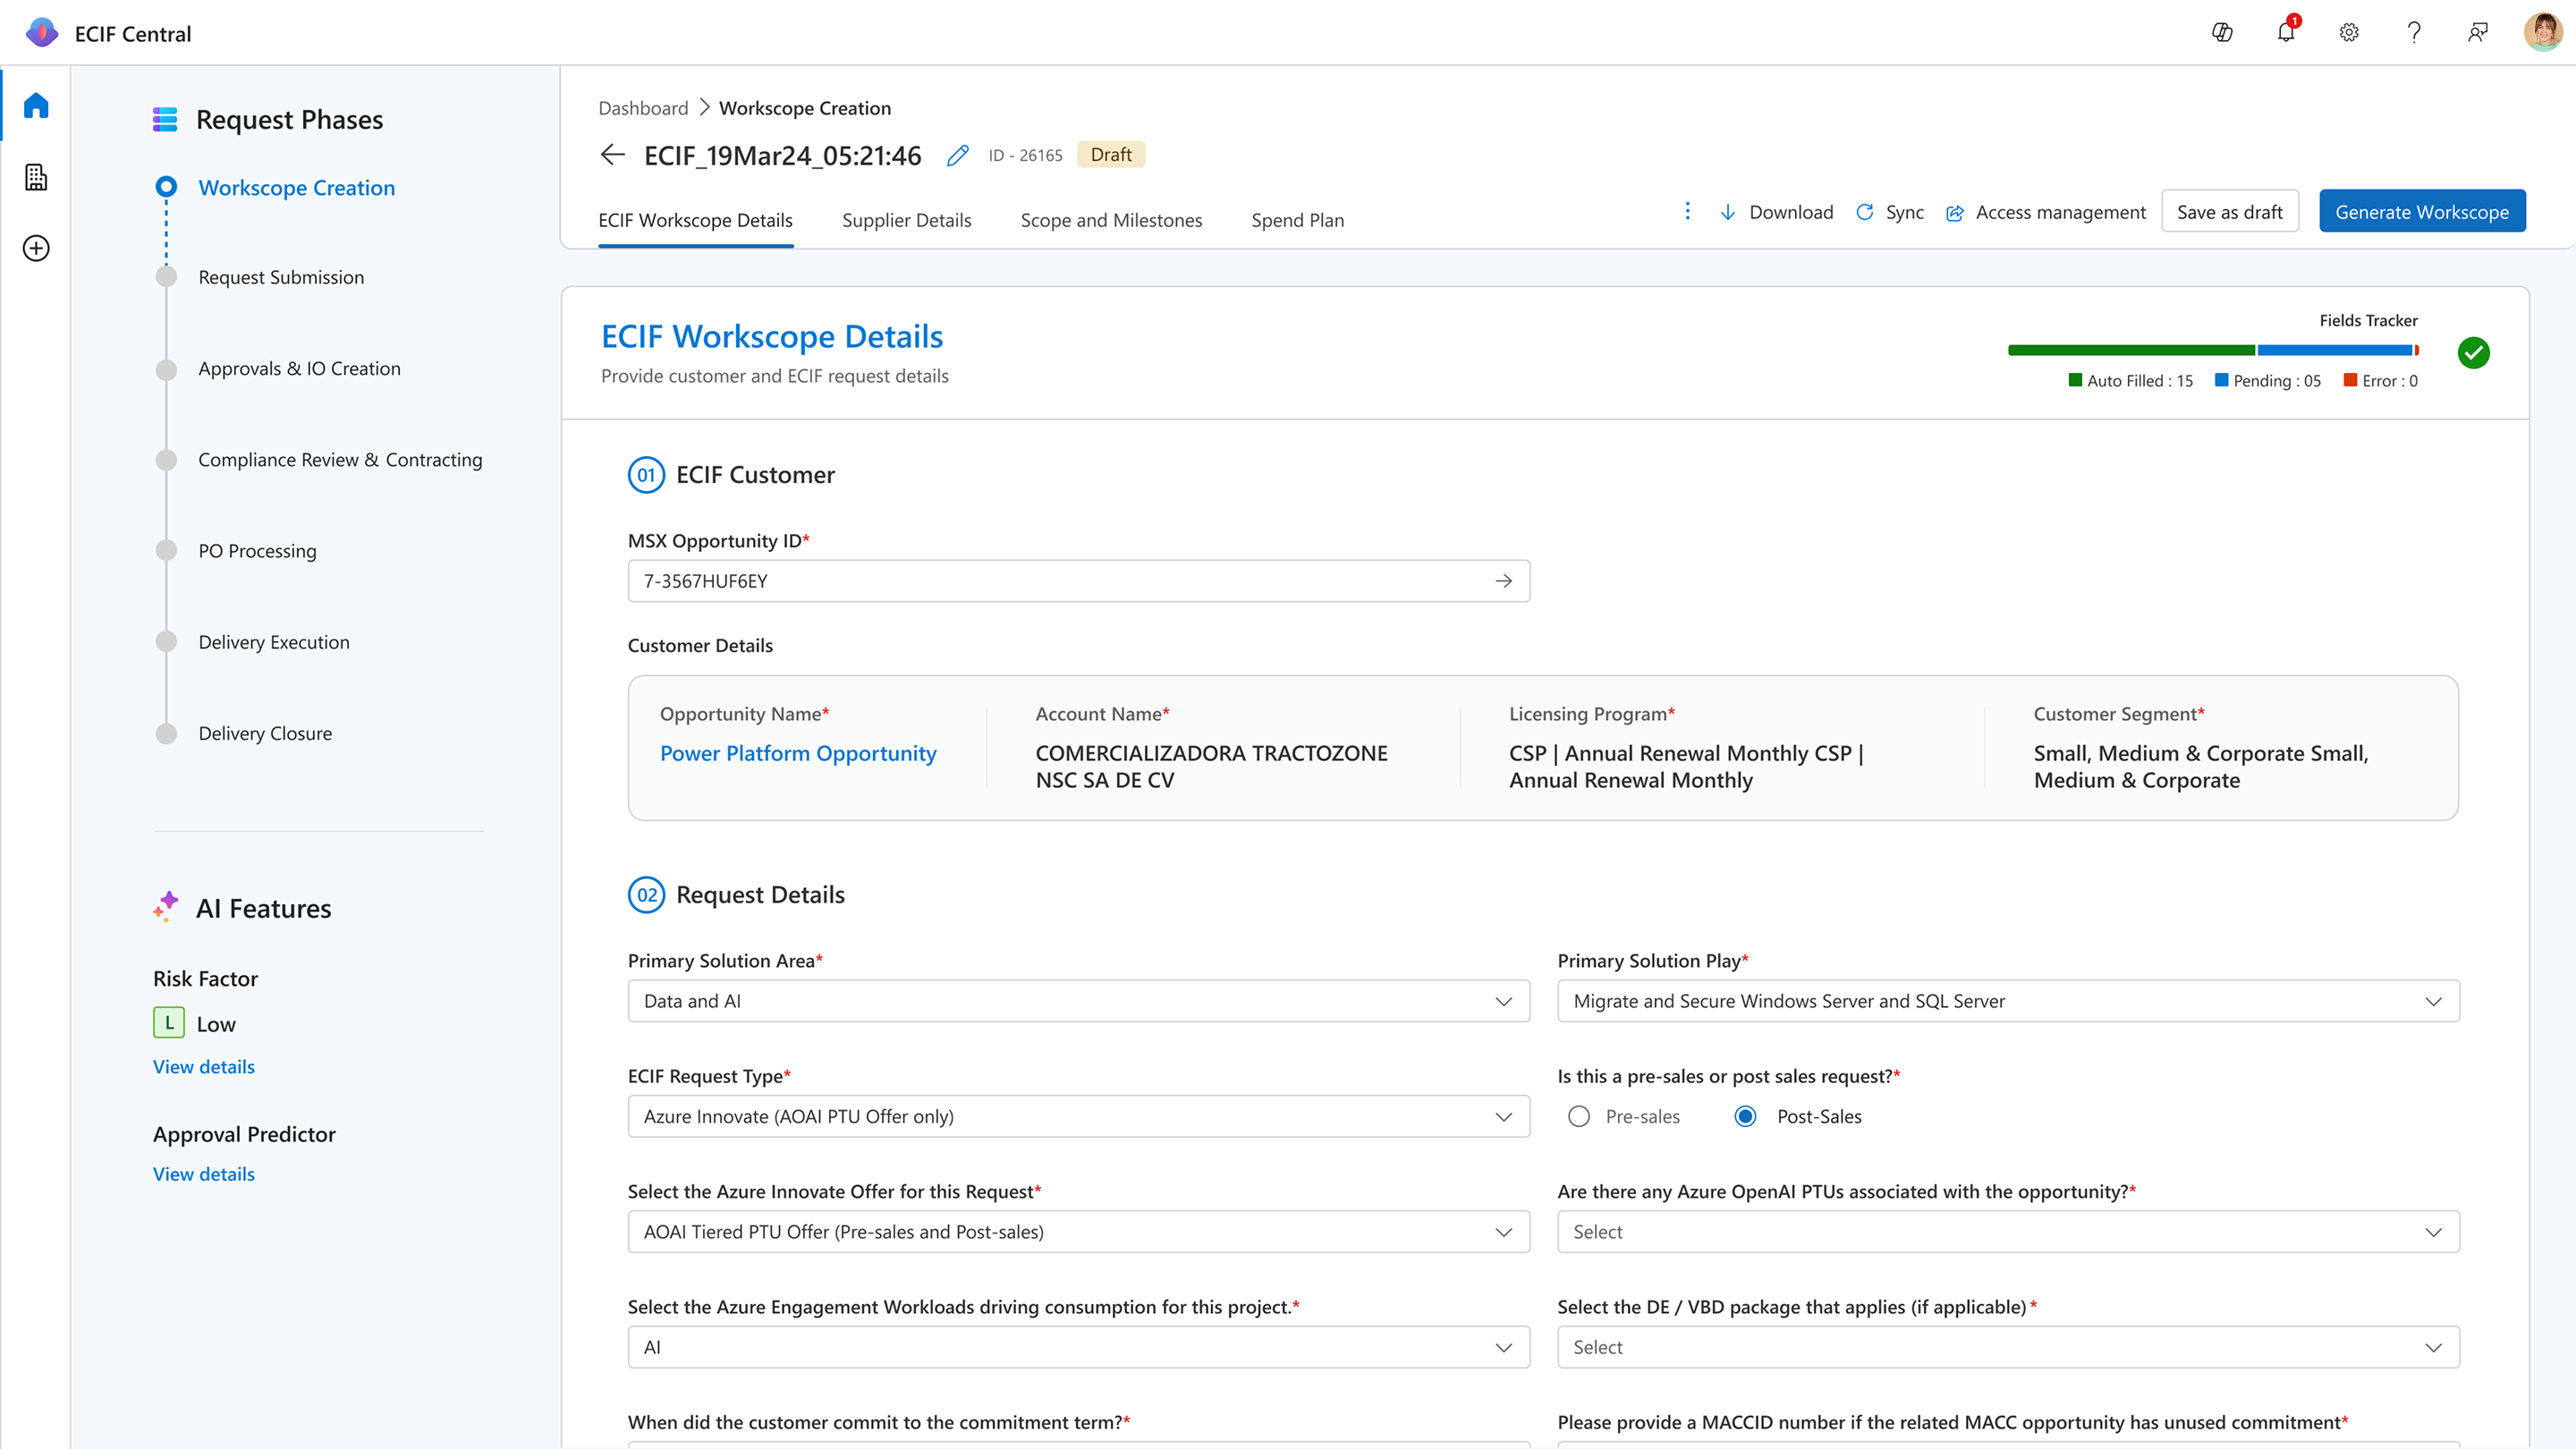Select the Post-Sales radio button
2576x1449 pixels.
point(1745,1116)
